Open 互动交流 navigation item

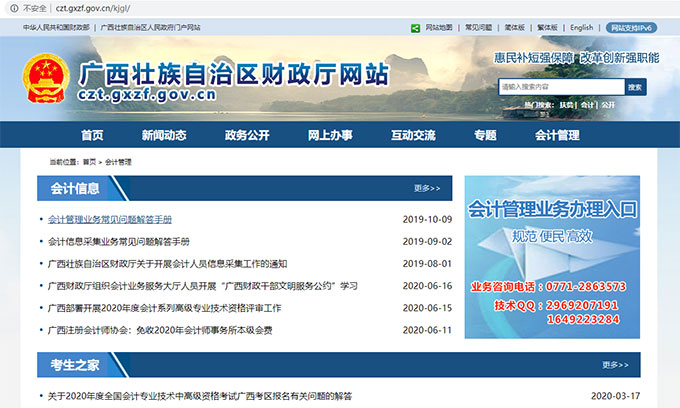click(x=412, y=135)
